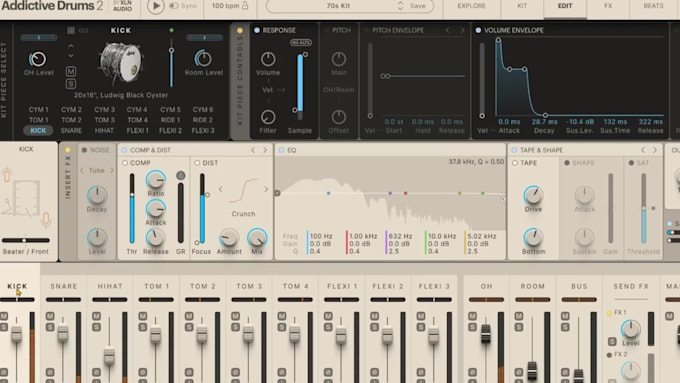Open the EXPLORE tab
The width and height of the screenshot is (680, 383).
[471, 6]
